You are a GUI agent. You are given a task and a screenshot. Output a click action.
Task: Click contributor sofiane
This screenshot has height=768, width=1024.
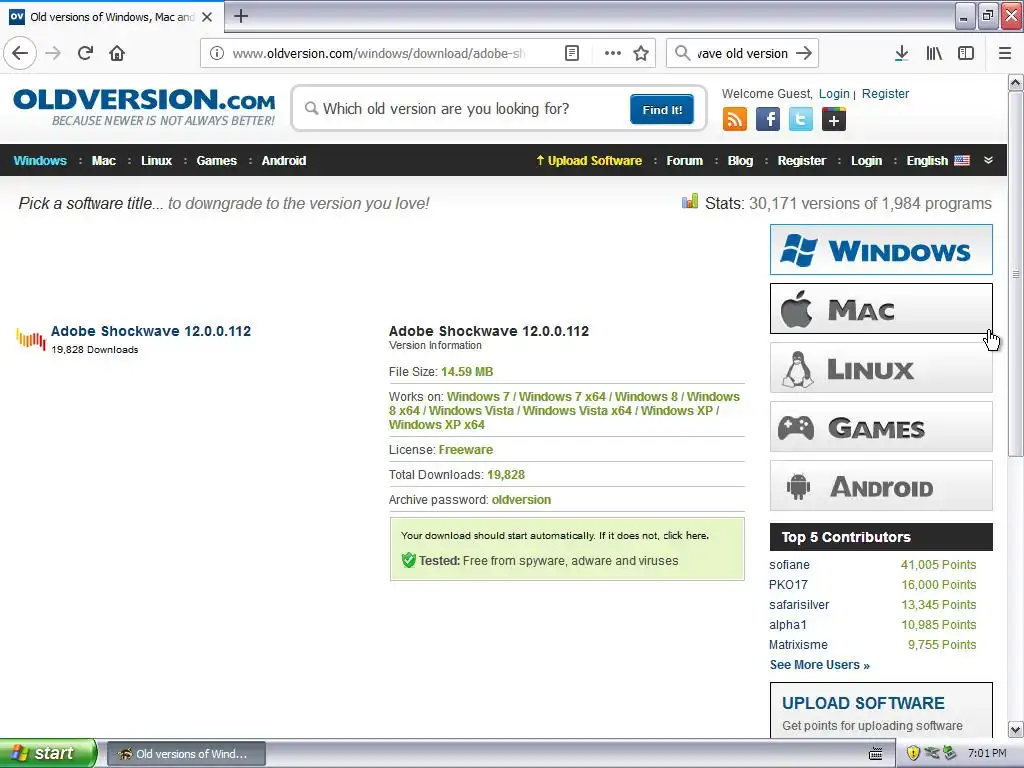pos(789,565)
